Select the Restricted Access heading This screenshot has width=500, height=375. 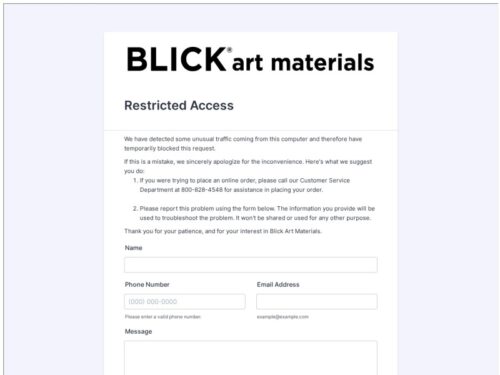pyautogui.click(x=179, y=105)
